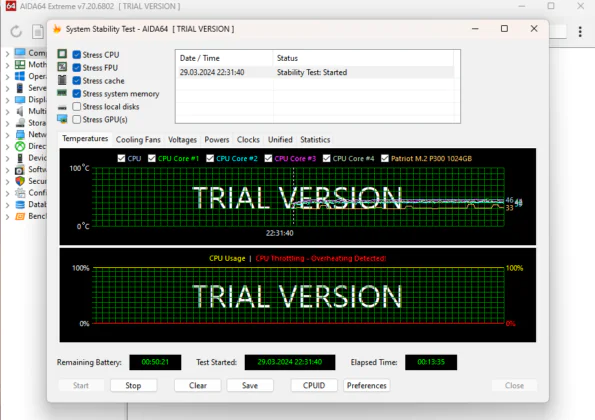Click the Clear button

point(198,385)
